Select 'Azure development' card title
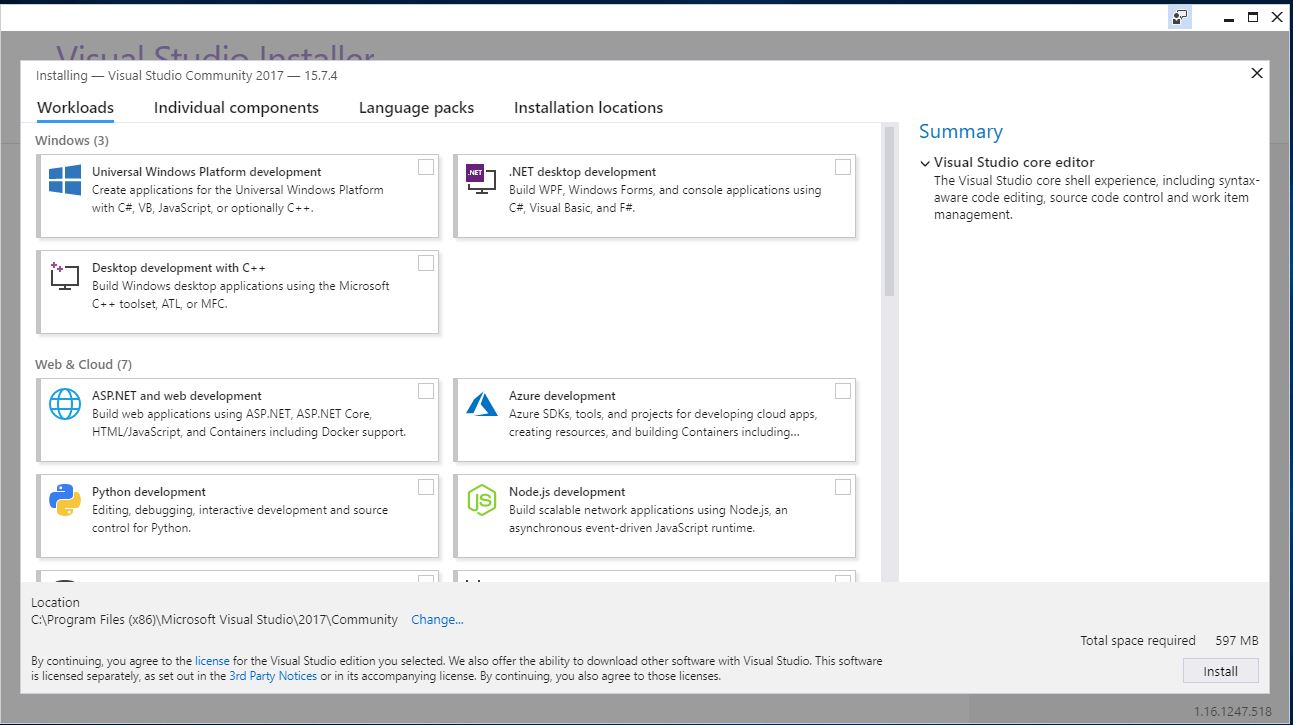This screenshot has height=725, width=1293. tap(562, 396)
